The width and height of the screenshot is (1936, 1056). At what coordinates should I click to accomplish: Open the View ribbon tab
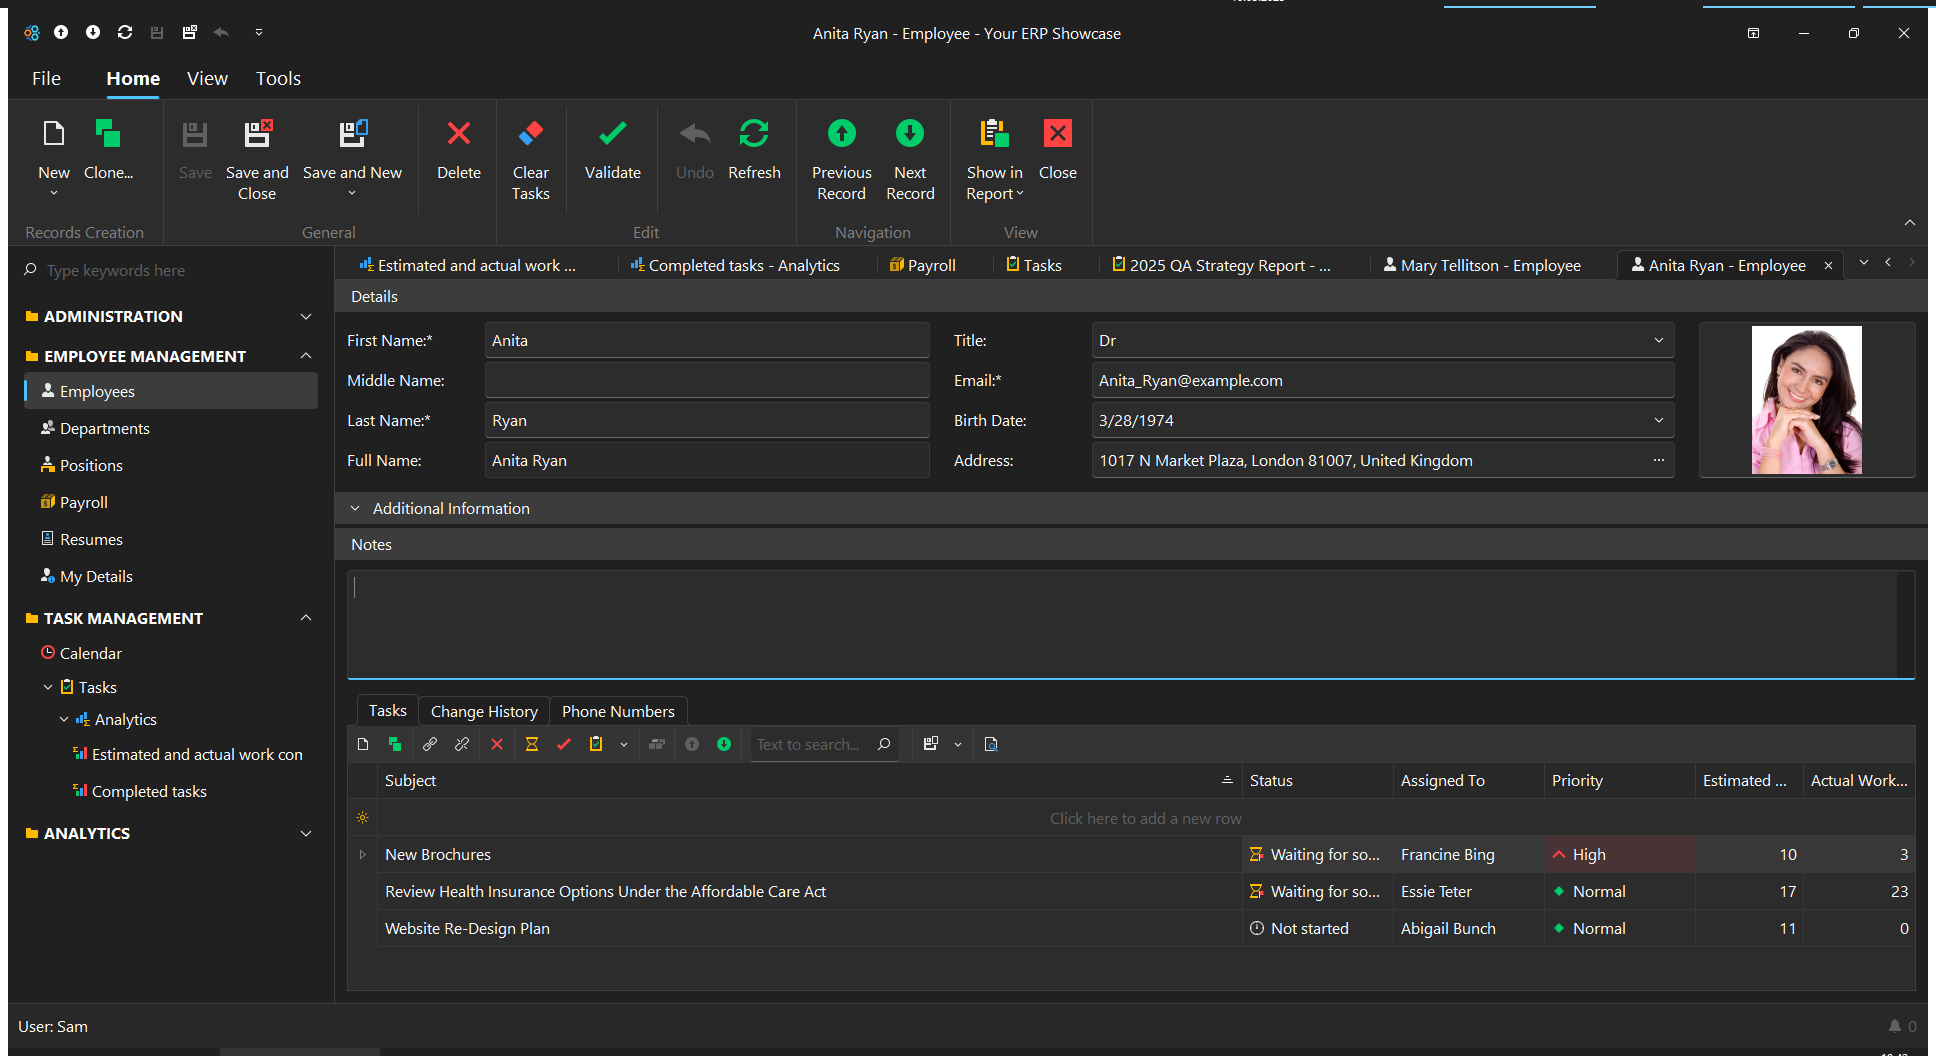click(x=207, y=79)
